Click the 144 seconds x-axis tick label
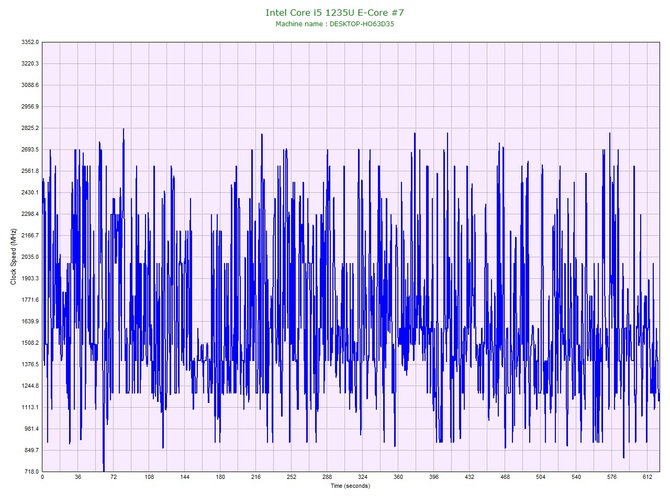The width and height of the screenshot is (670, 503). [x=185, y=477]
